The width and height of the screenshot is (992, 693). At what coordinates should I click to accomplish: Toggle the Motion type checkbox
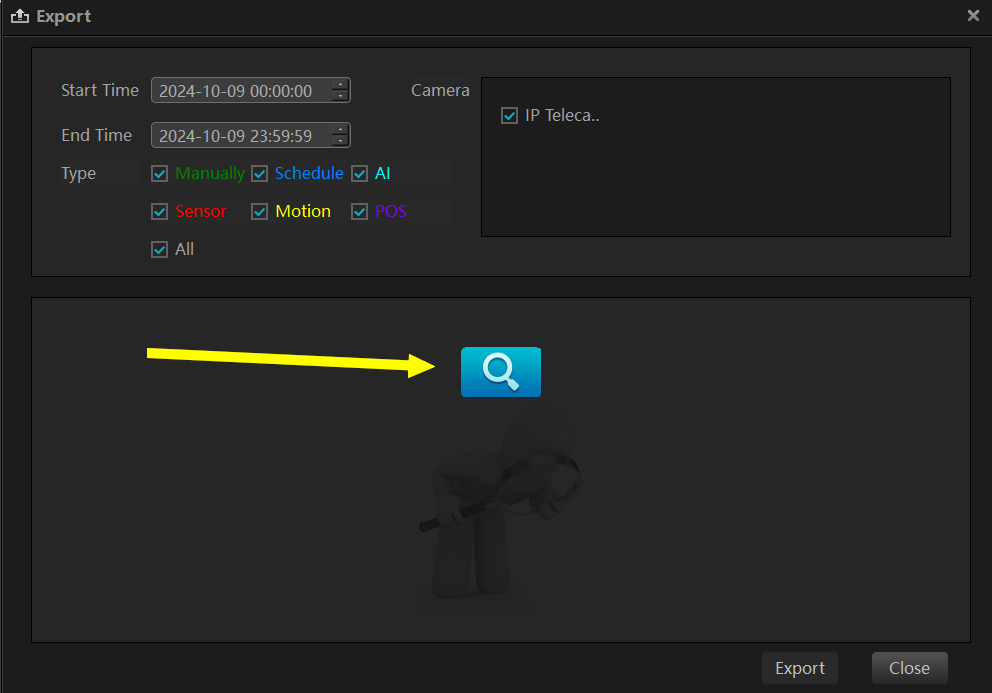click(259, 211)
